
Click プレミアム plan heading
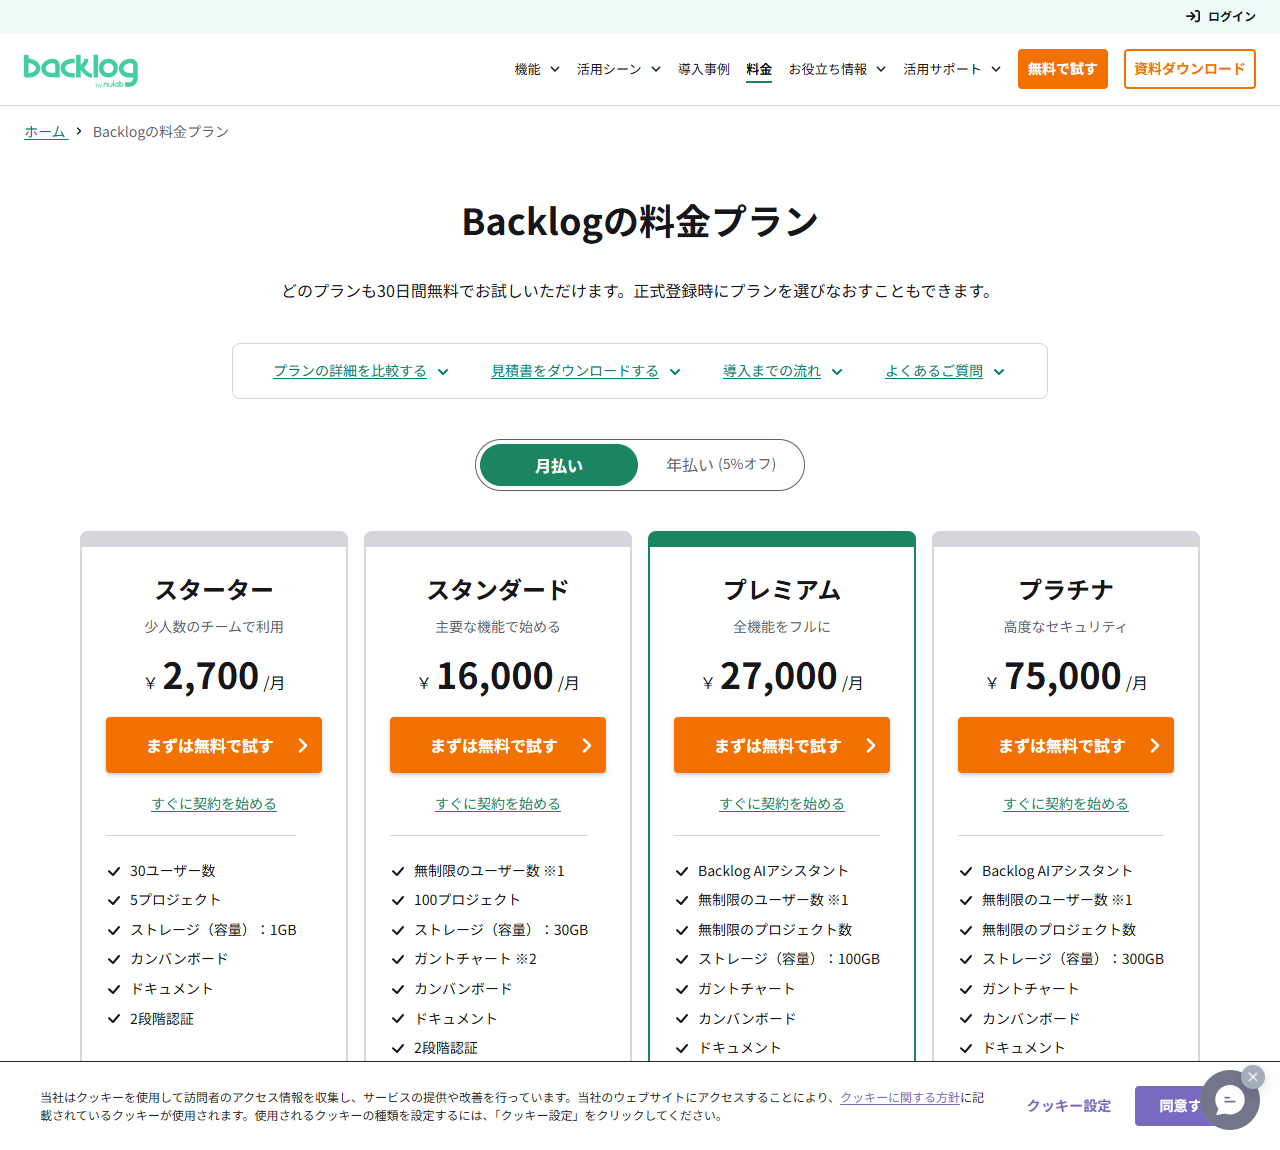tap(782, 590)
